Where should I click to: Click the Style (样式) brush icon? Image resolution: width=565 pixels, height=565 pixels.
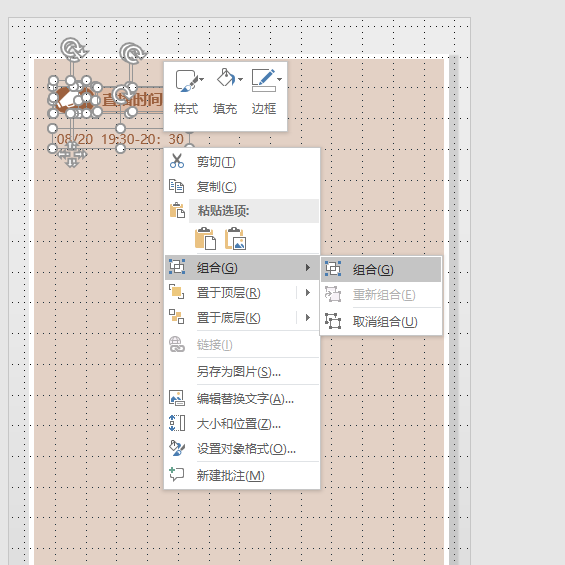[186, 80]
